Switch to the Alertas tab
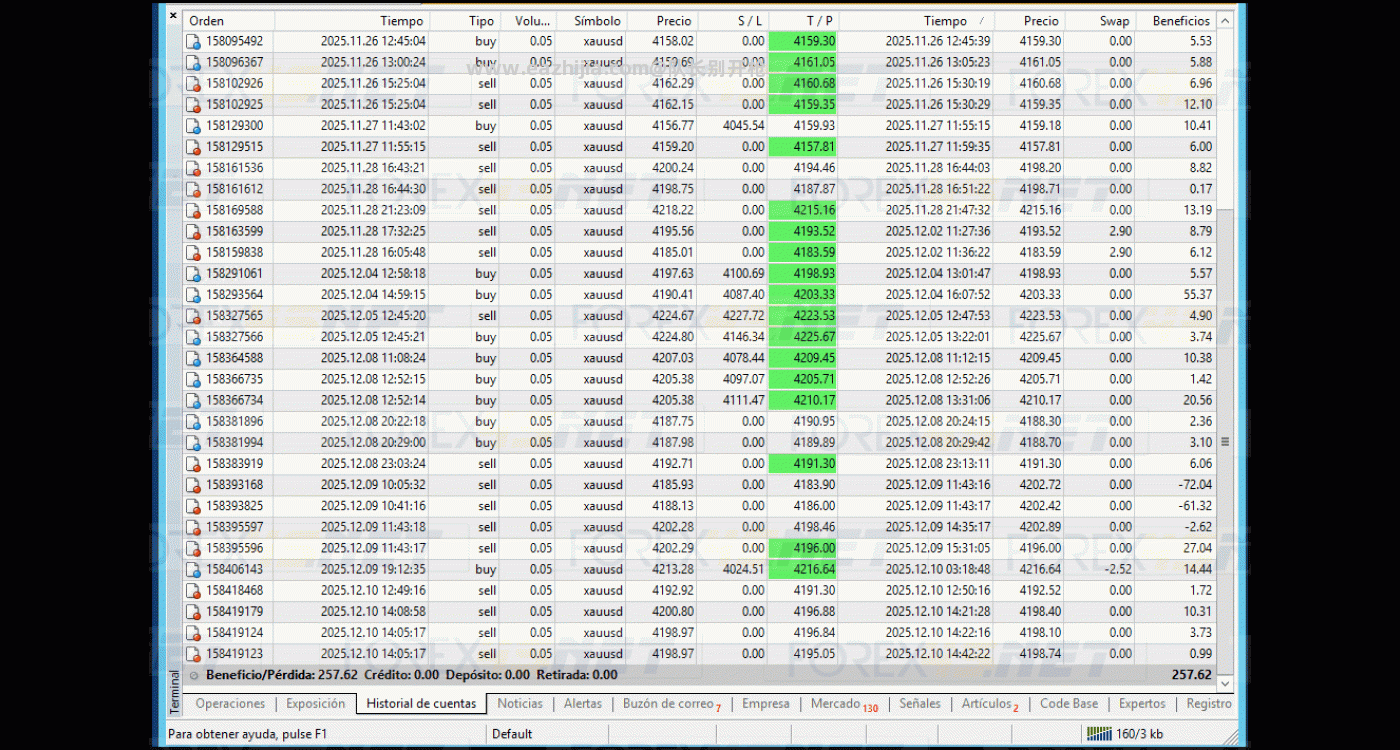This screenshot has width=1400, height=750. [583, 704]
